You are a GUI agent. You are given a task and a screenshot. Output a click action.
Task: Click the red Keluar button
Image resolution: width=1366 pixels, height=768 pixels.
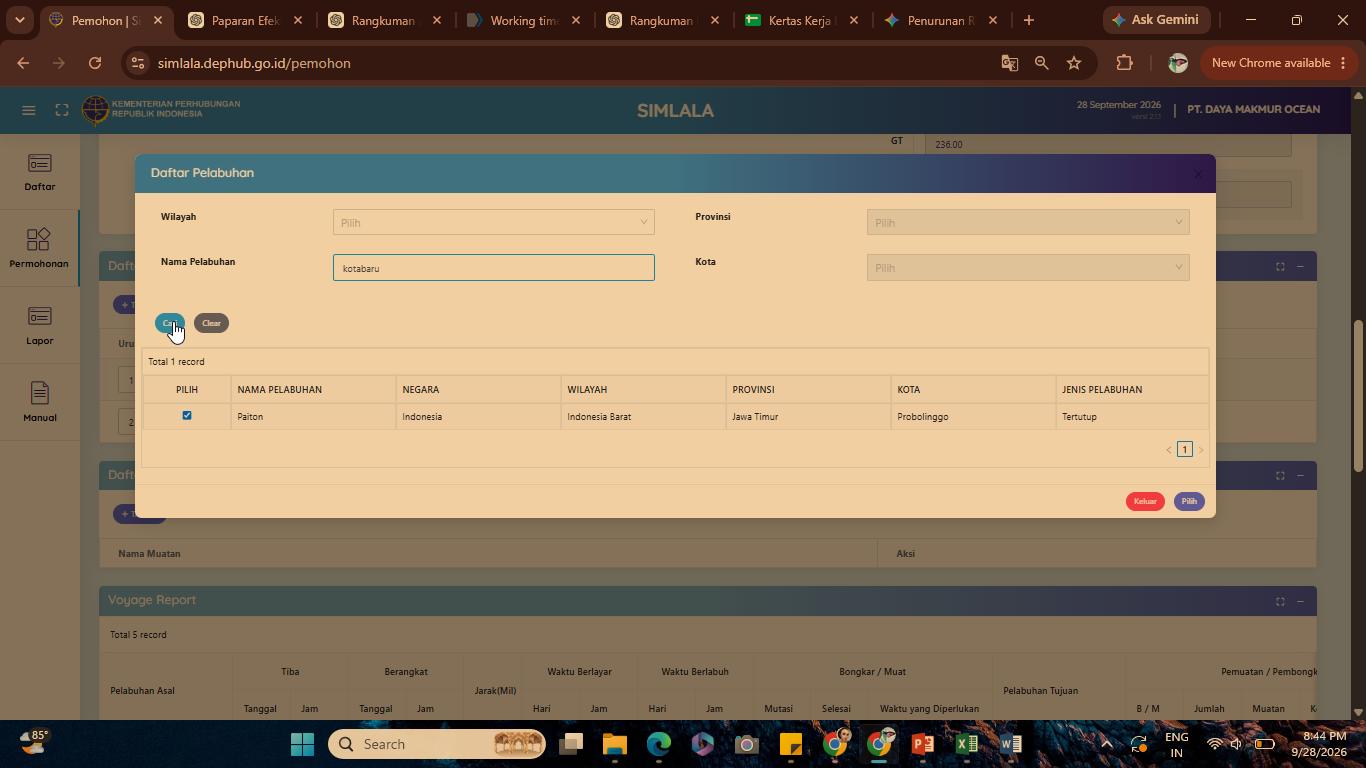tap(1145, 501)
